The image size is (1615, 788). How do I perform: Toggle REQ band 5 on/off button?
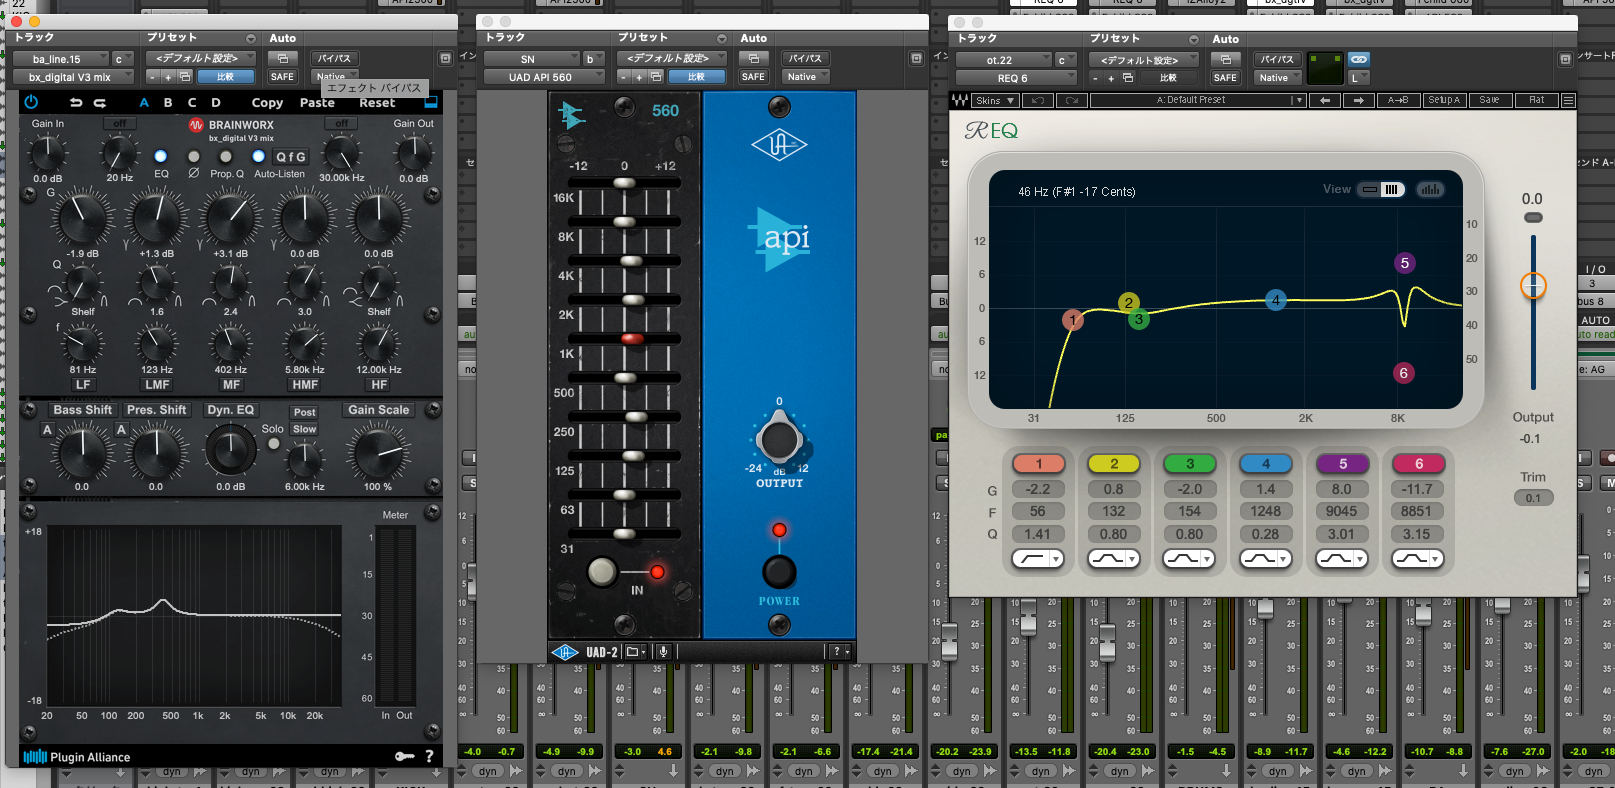point(1342,464)
